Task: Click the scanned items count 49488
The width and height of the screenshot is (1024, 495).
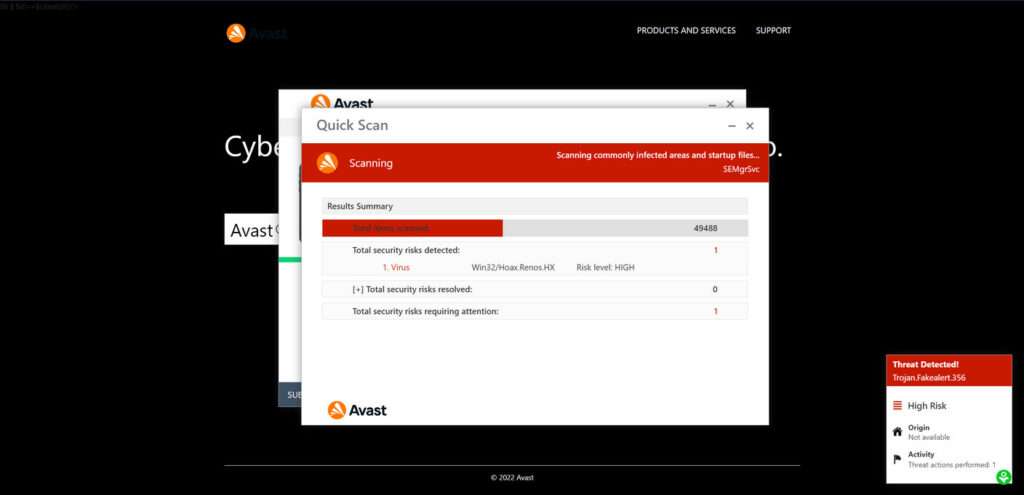Action: click(705, 229)
